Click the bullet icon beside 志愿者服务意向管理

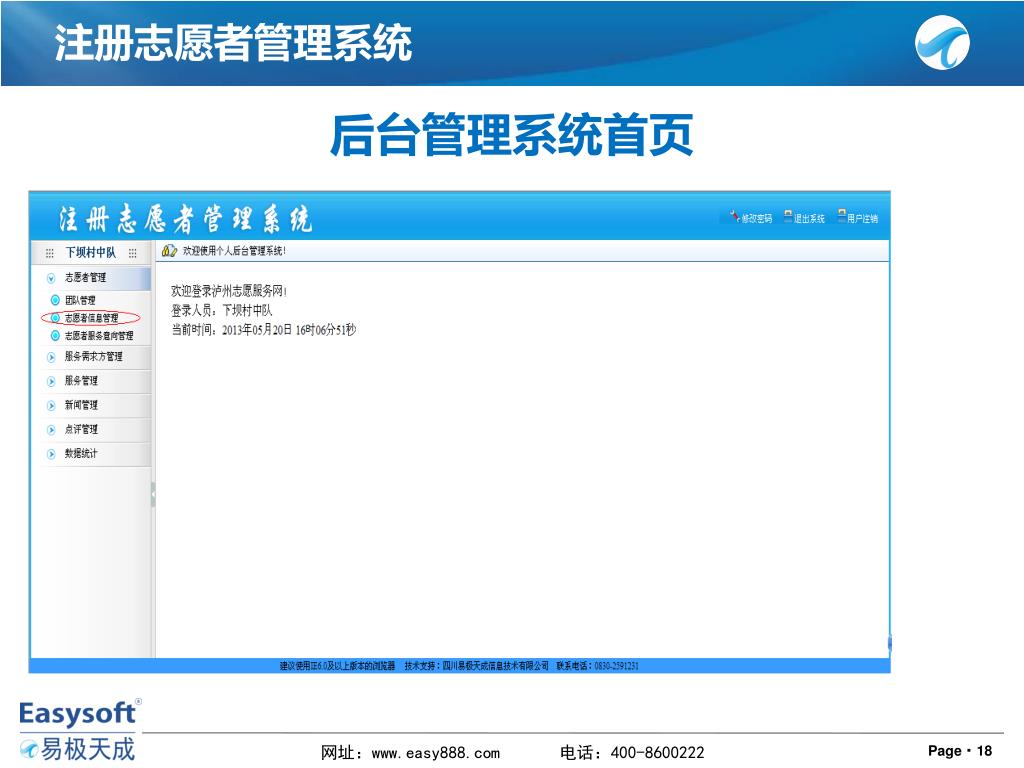pyautogui.click(x=56, y=336)
